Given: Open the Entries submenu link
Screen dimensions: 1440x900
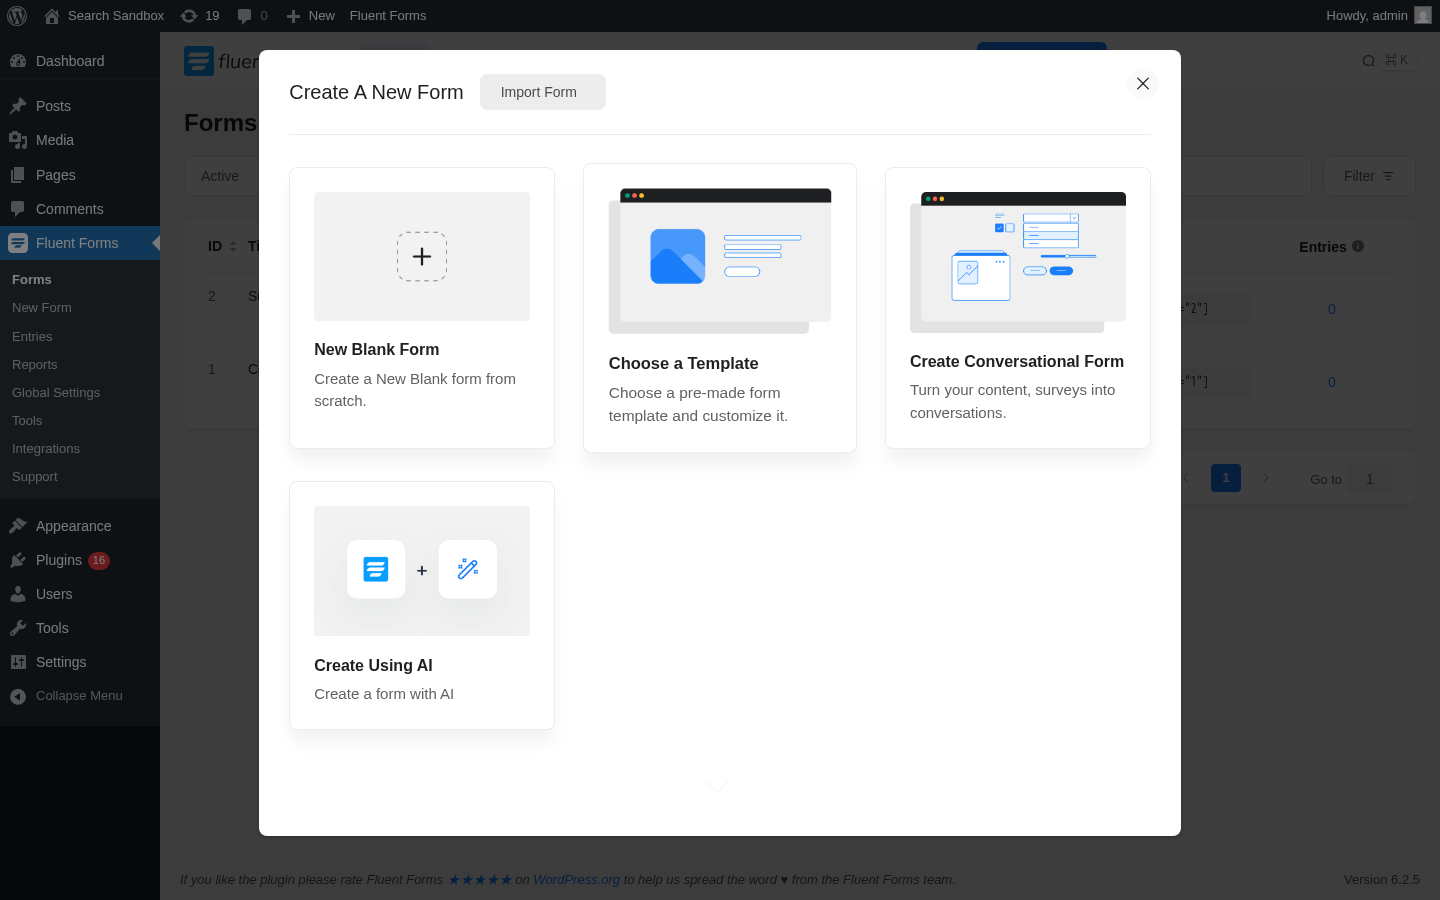Looking at the screenshot, I should click(x=32, y=337).
